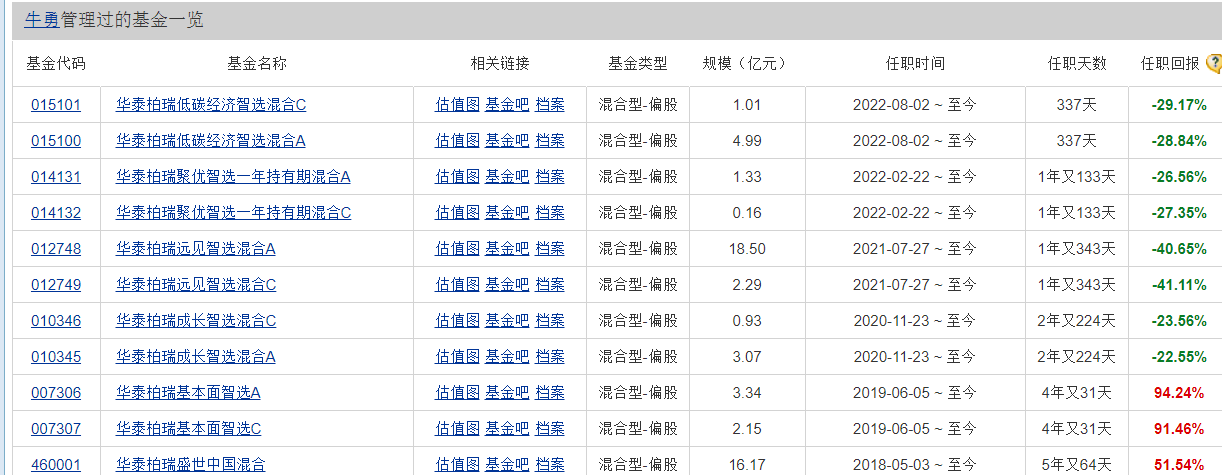Click the help icon beside 任职回报
This screenshot has width=1222, height=475.
coord(1213,64)
